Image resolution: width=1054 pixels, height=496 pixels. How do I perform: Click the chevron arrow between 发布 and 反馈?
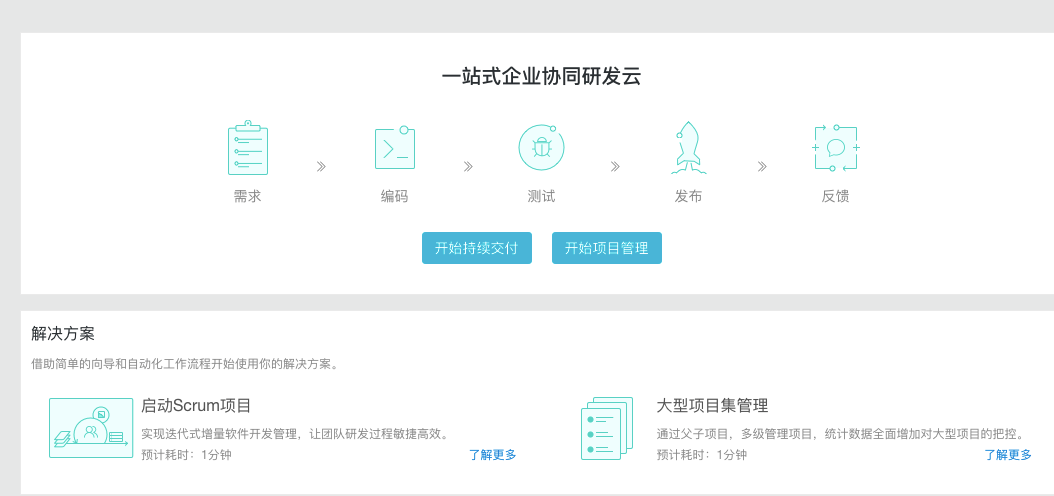coord(762,166)
